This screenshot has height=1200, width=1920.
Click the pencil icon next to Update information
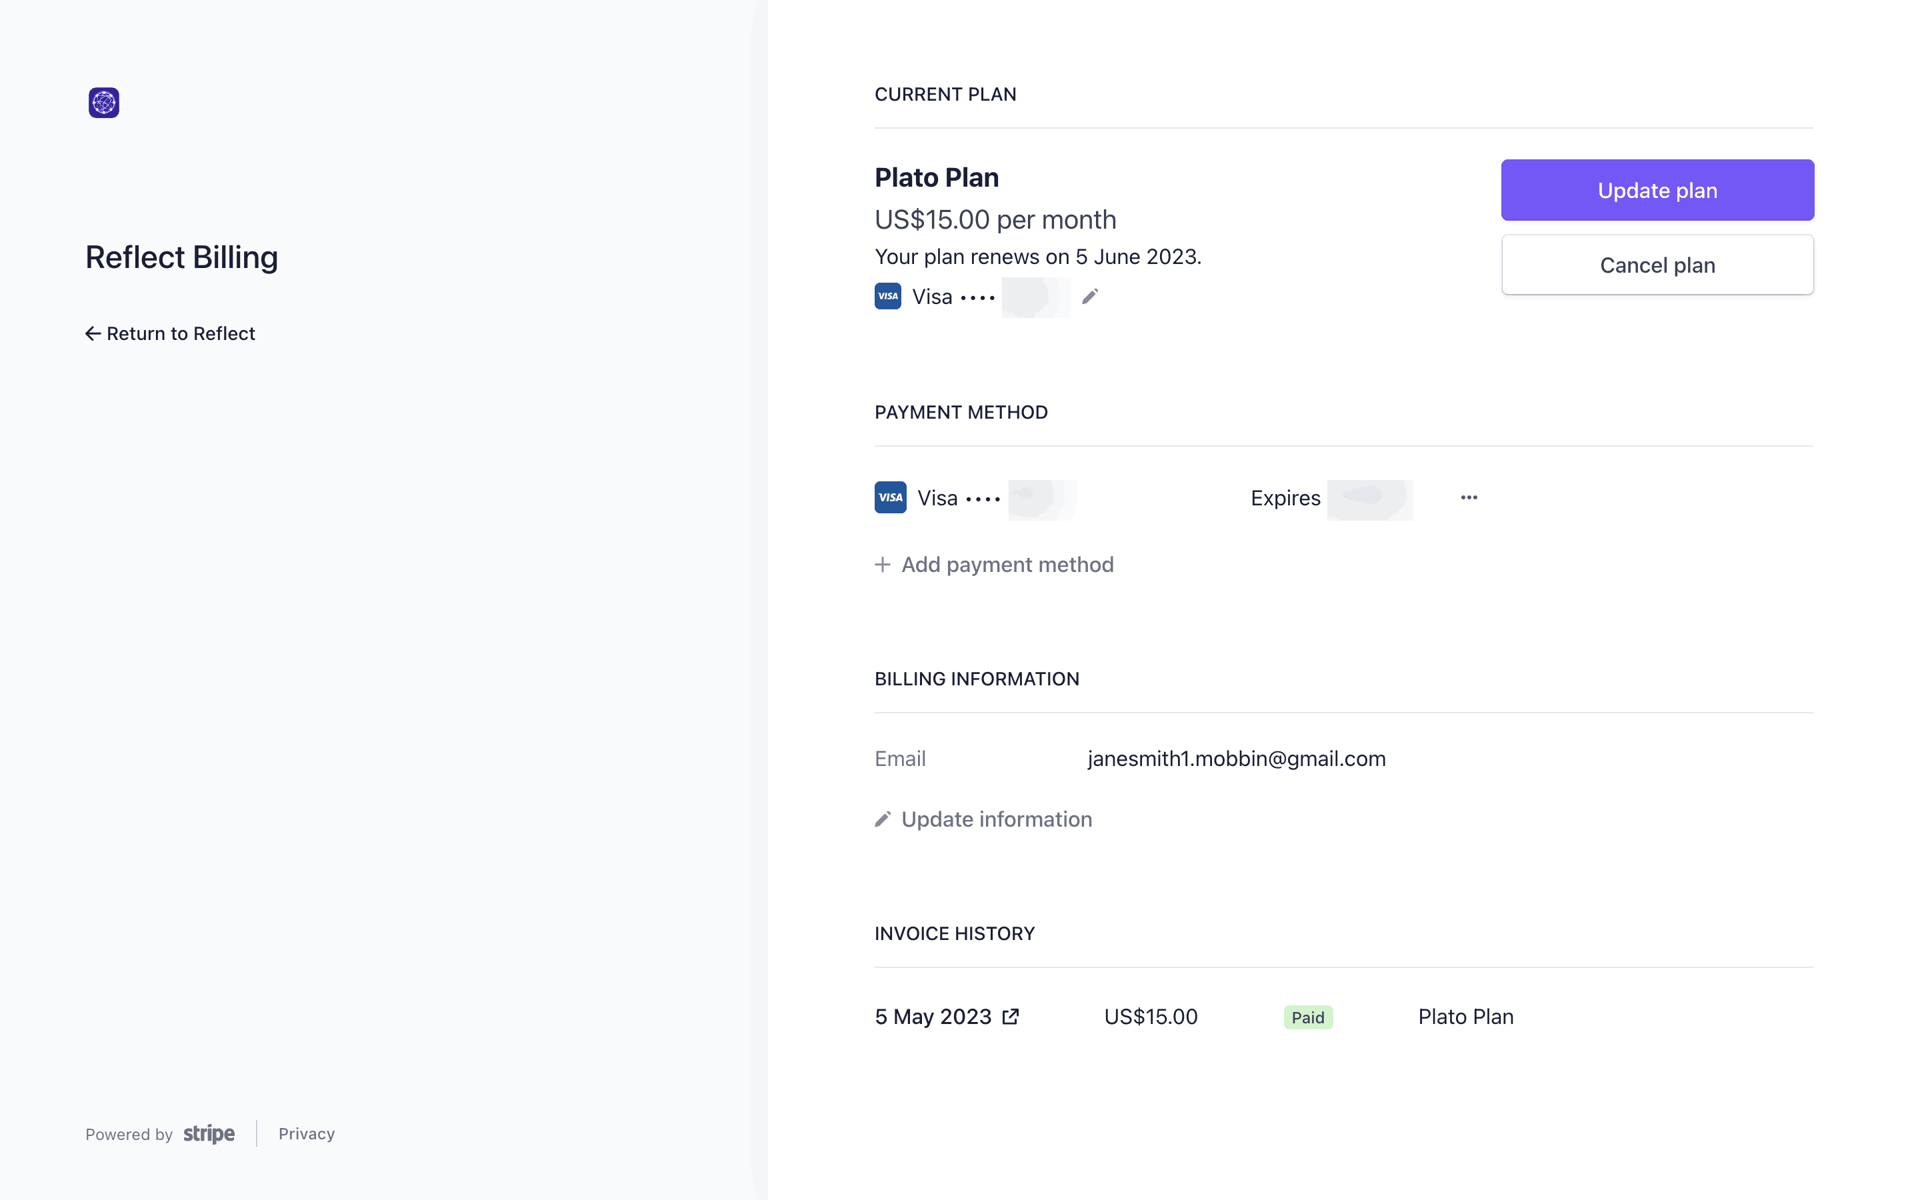(x=882, y=819)
